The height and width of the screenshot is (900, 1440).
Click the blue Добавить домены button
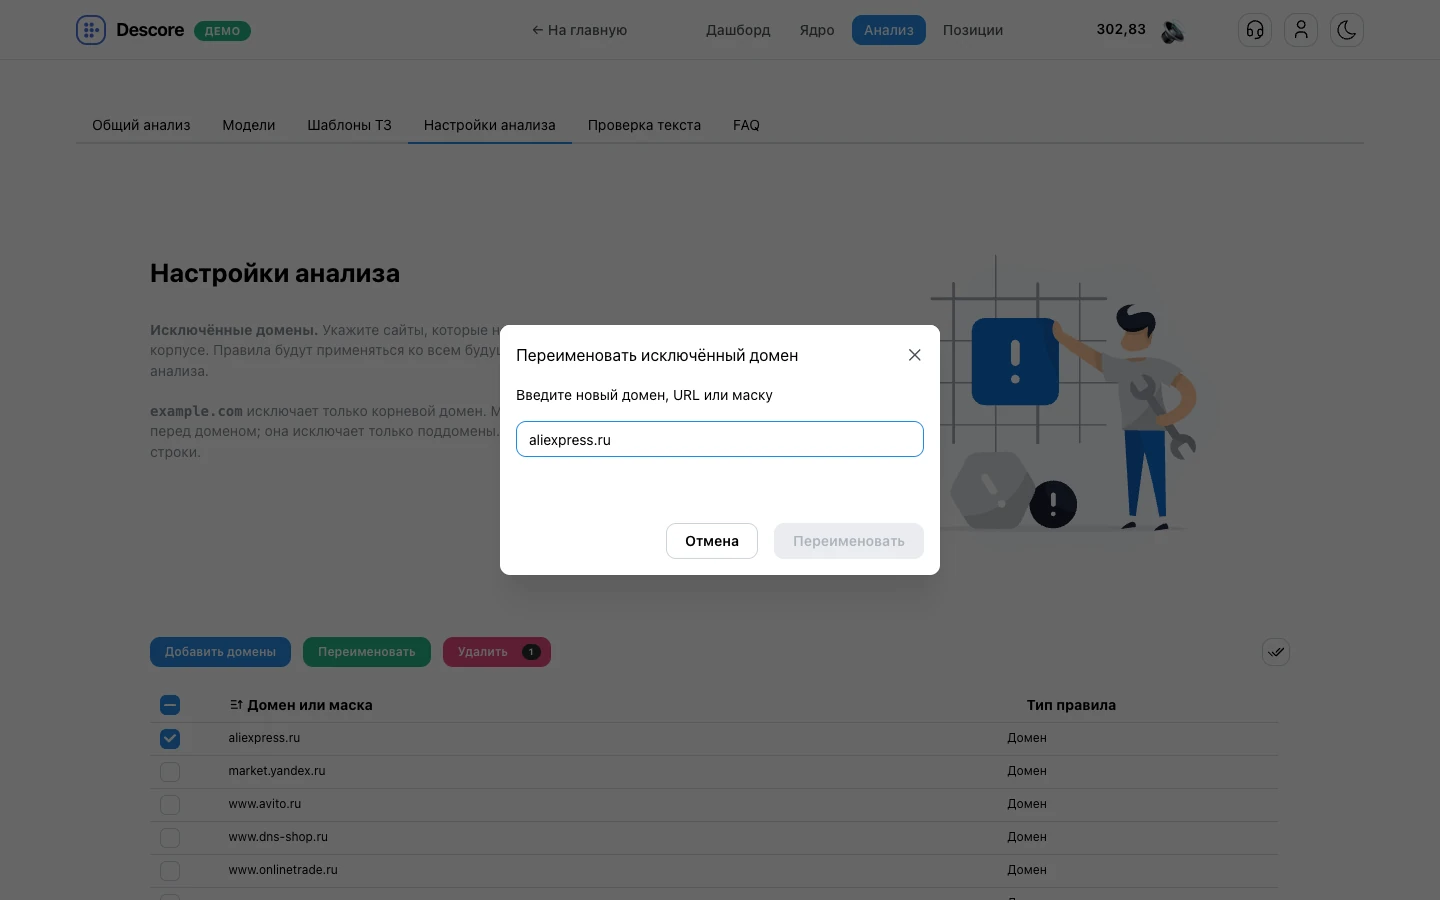220,652
